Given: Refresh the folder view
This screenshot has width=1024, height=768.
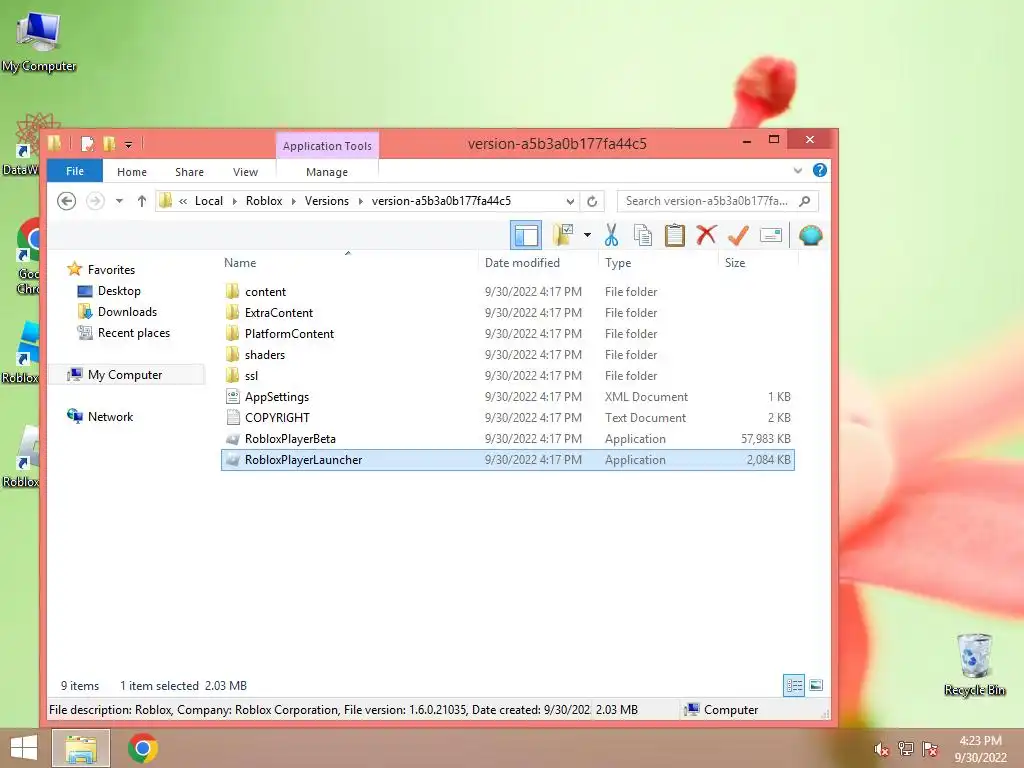Looking at the screenshot, I should pos(592,201).
